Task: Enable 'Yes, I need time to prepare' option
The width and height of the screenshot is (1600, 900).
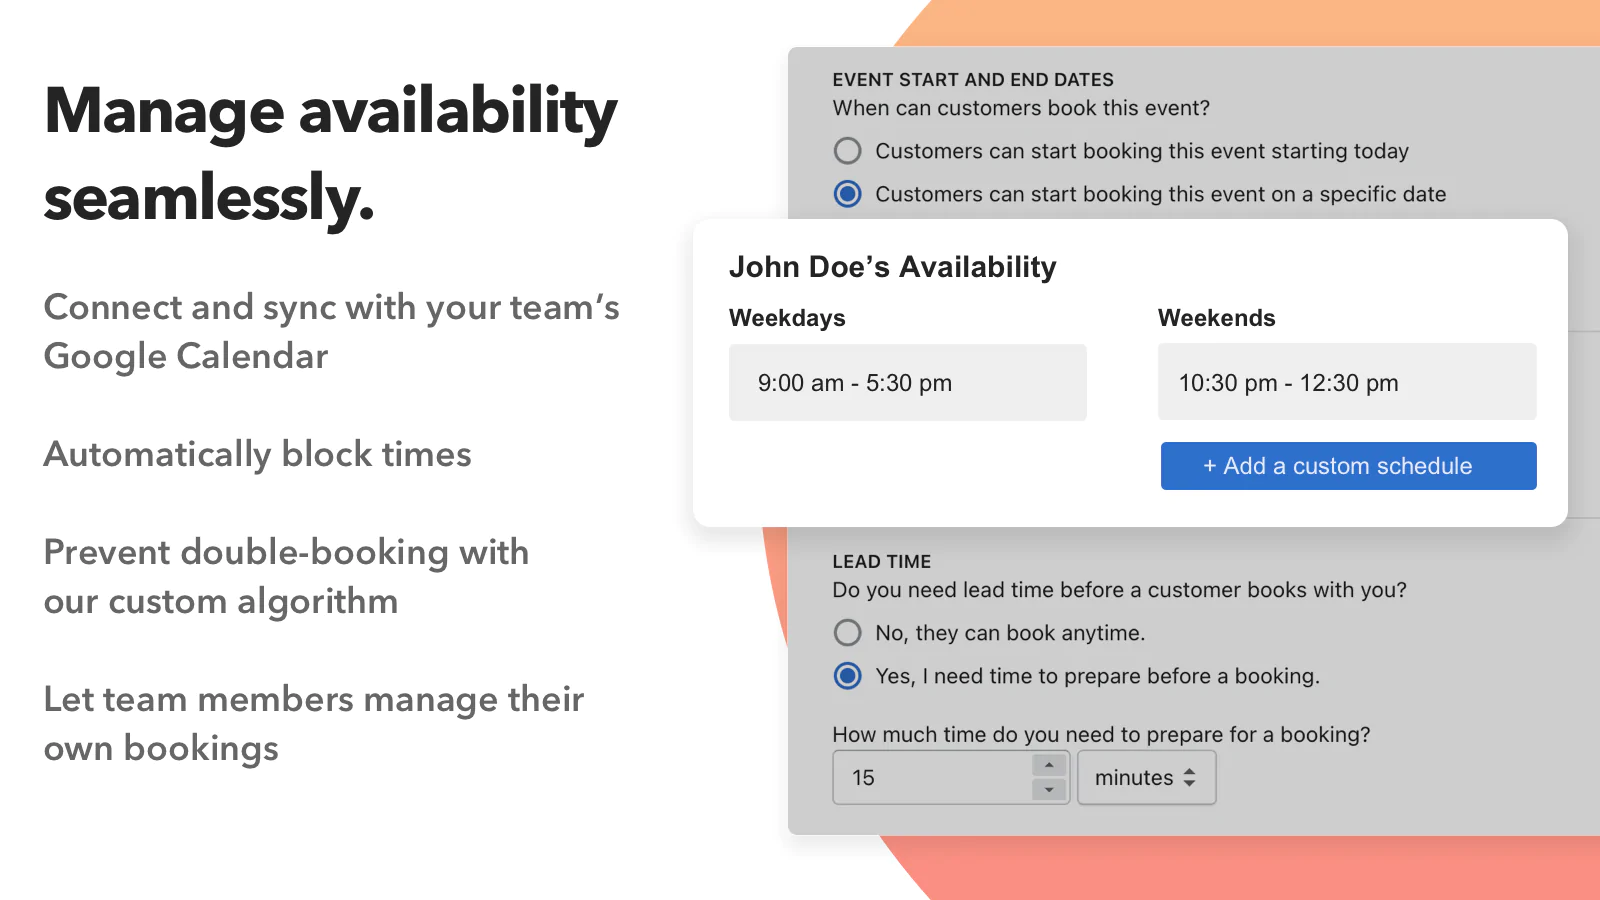Action: point(848,676)
